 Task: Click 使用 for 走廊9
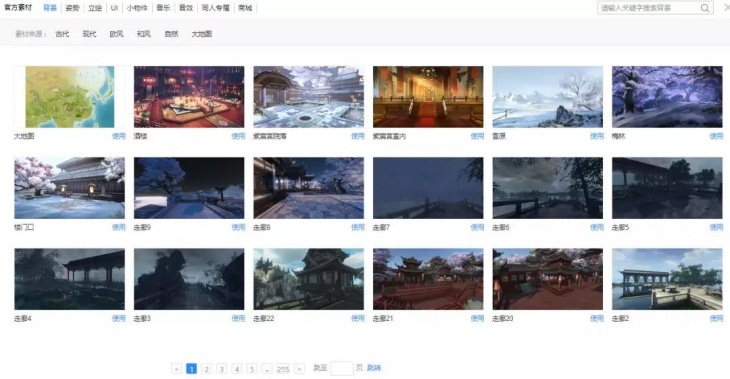(238, 227)
